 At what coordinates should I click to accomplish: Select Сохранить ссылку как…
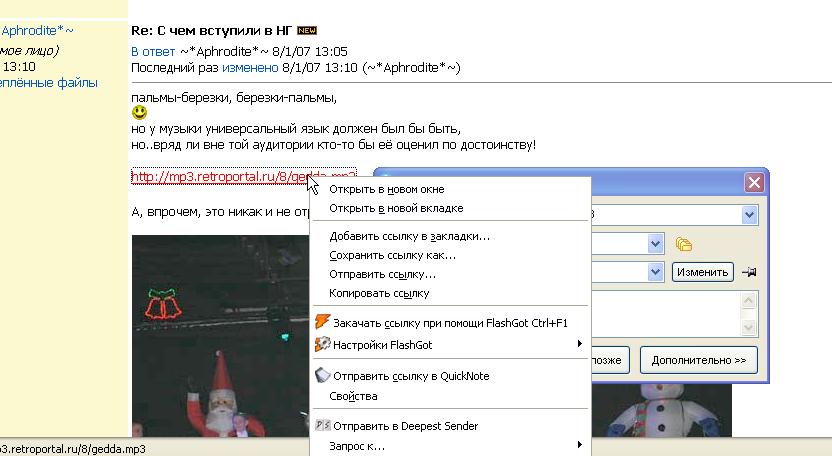click(450, 255)
